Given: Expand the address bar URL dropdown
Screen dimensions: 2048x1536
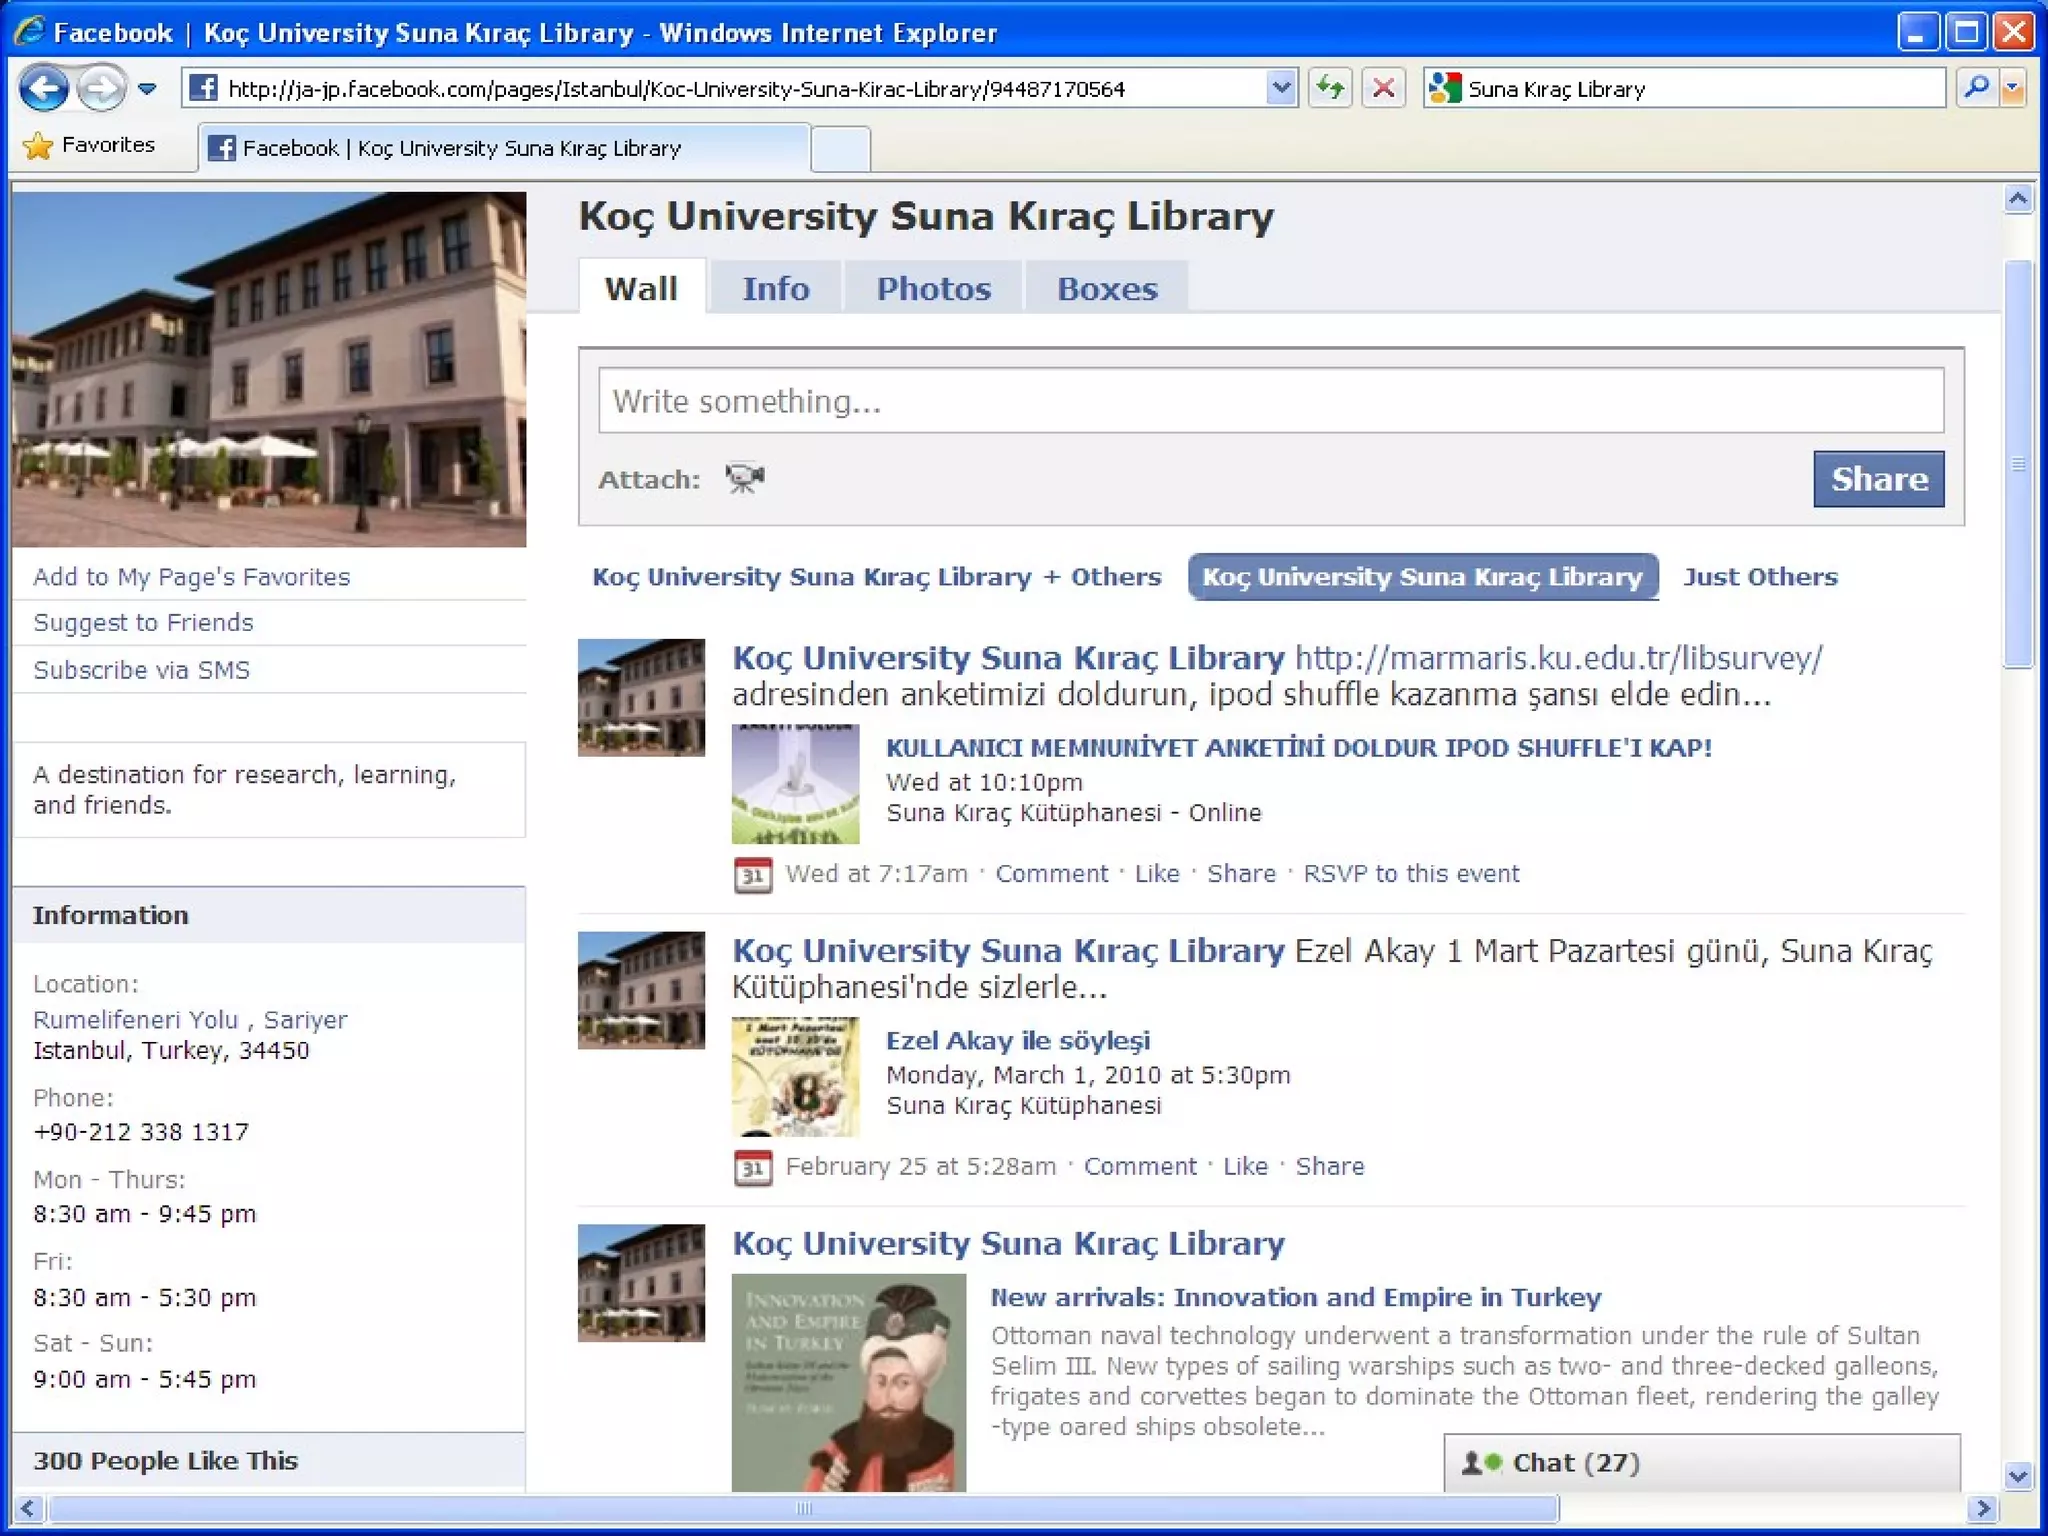Looking at the screenshot, I should tap(1280, 89).
